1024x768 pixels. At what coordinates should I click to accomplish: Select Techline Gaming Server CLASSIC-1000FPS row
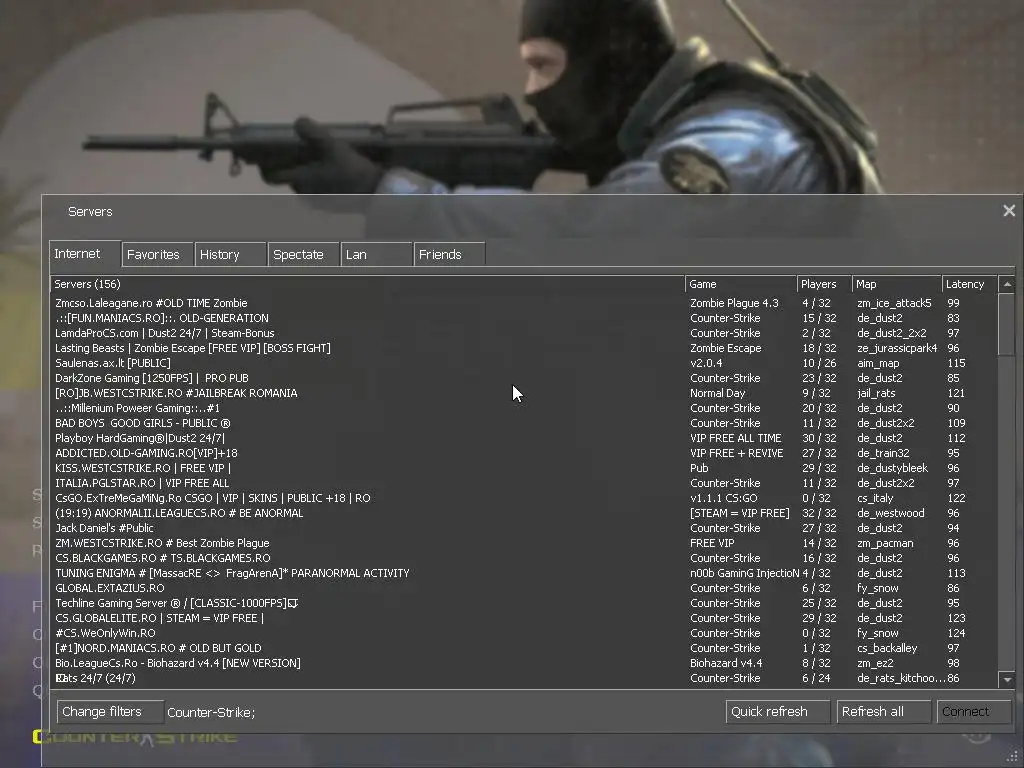coord(524,603)
